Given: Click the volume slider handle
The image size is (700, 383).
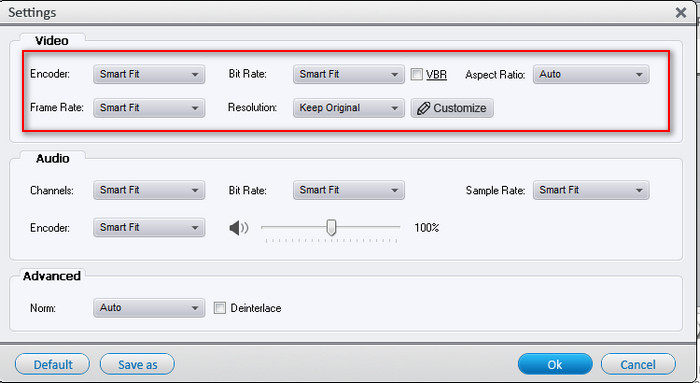Looking at the screenshot, I should point(331,227).
